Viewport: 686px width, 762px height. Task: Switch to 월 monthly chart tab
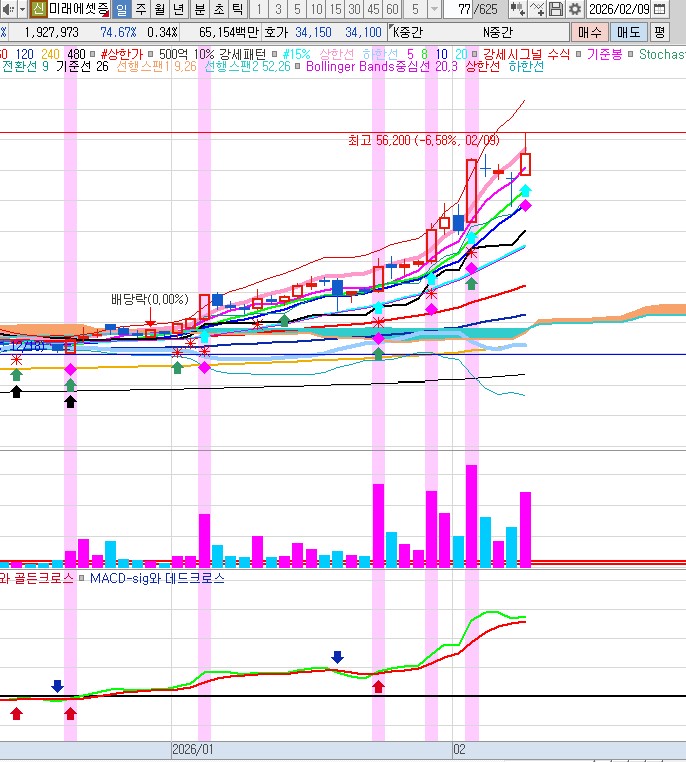[159, 9]
